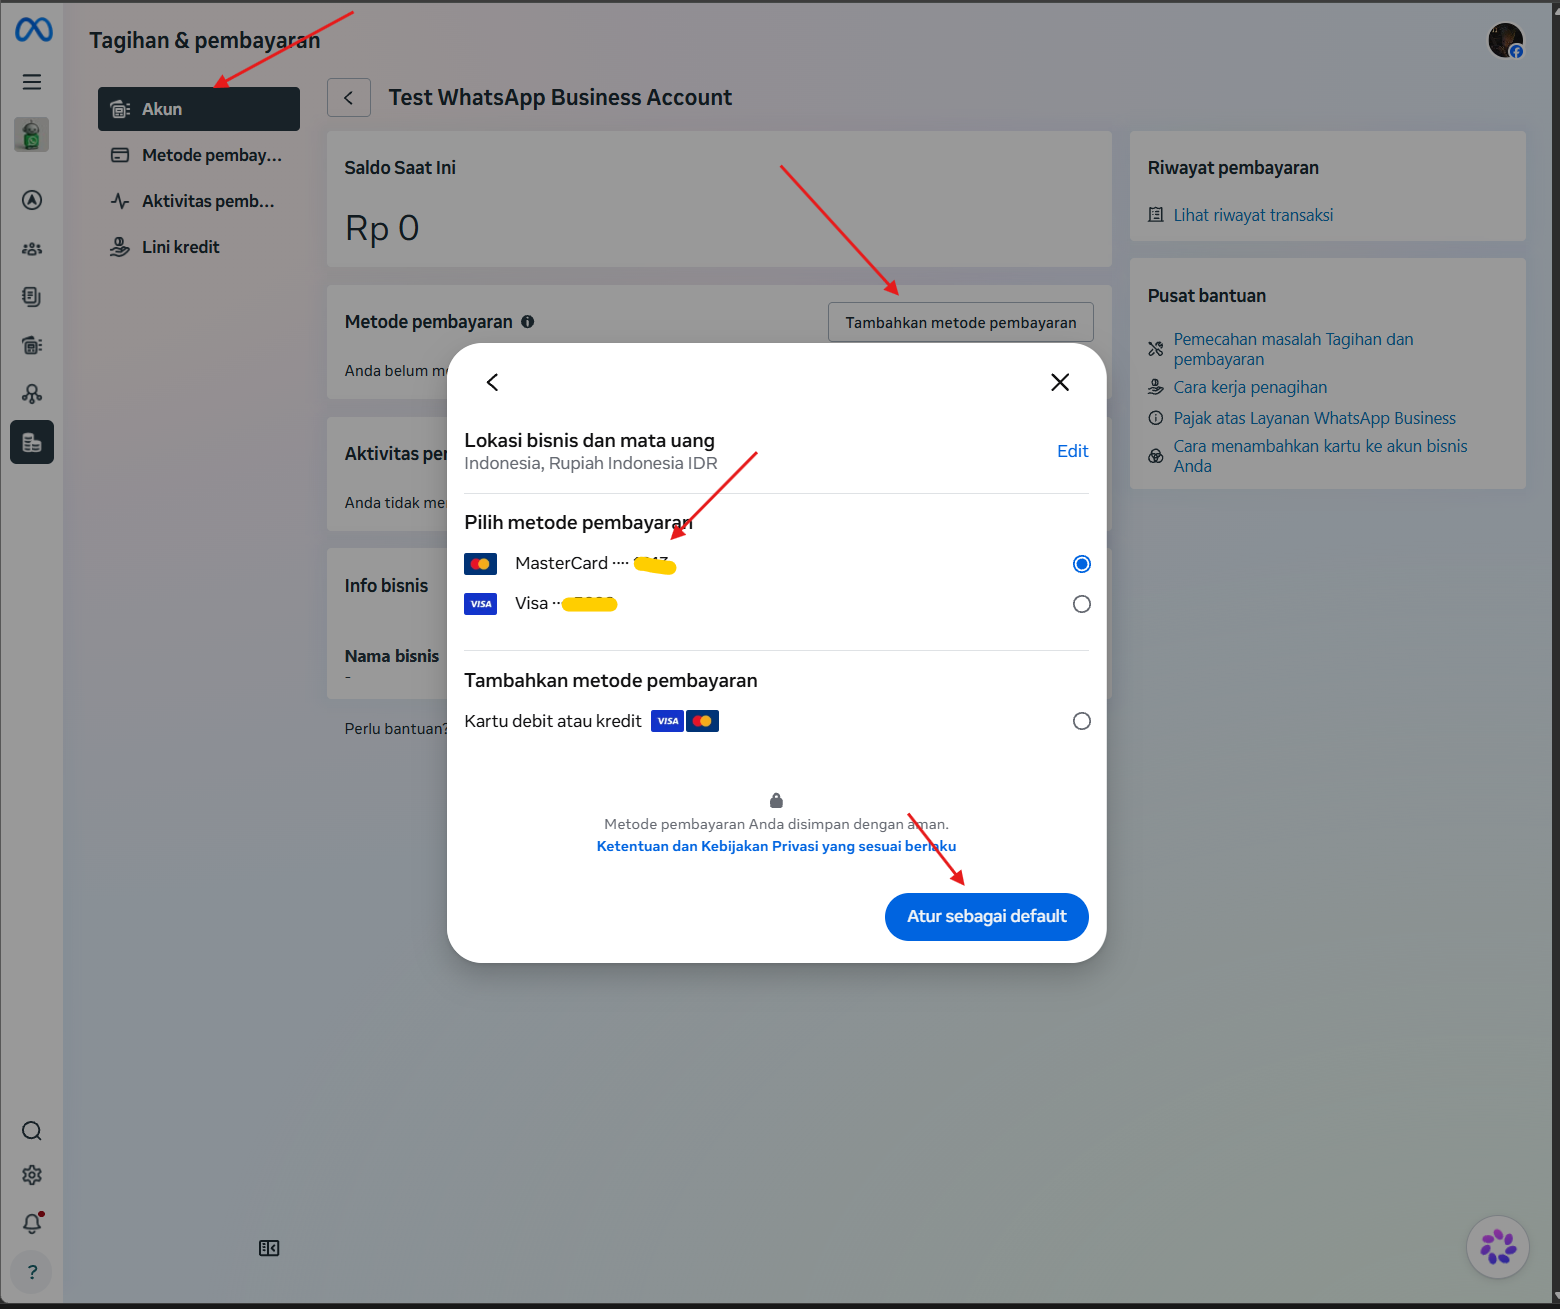The width and height of the screenshot is (1560, 1309).
Task: Toggle the collapse sidebar panel icon
Action: [x=269, y=1248]
